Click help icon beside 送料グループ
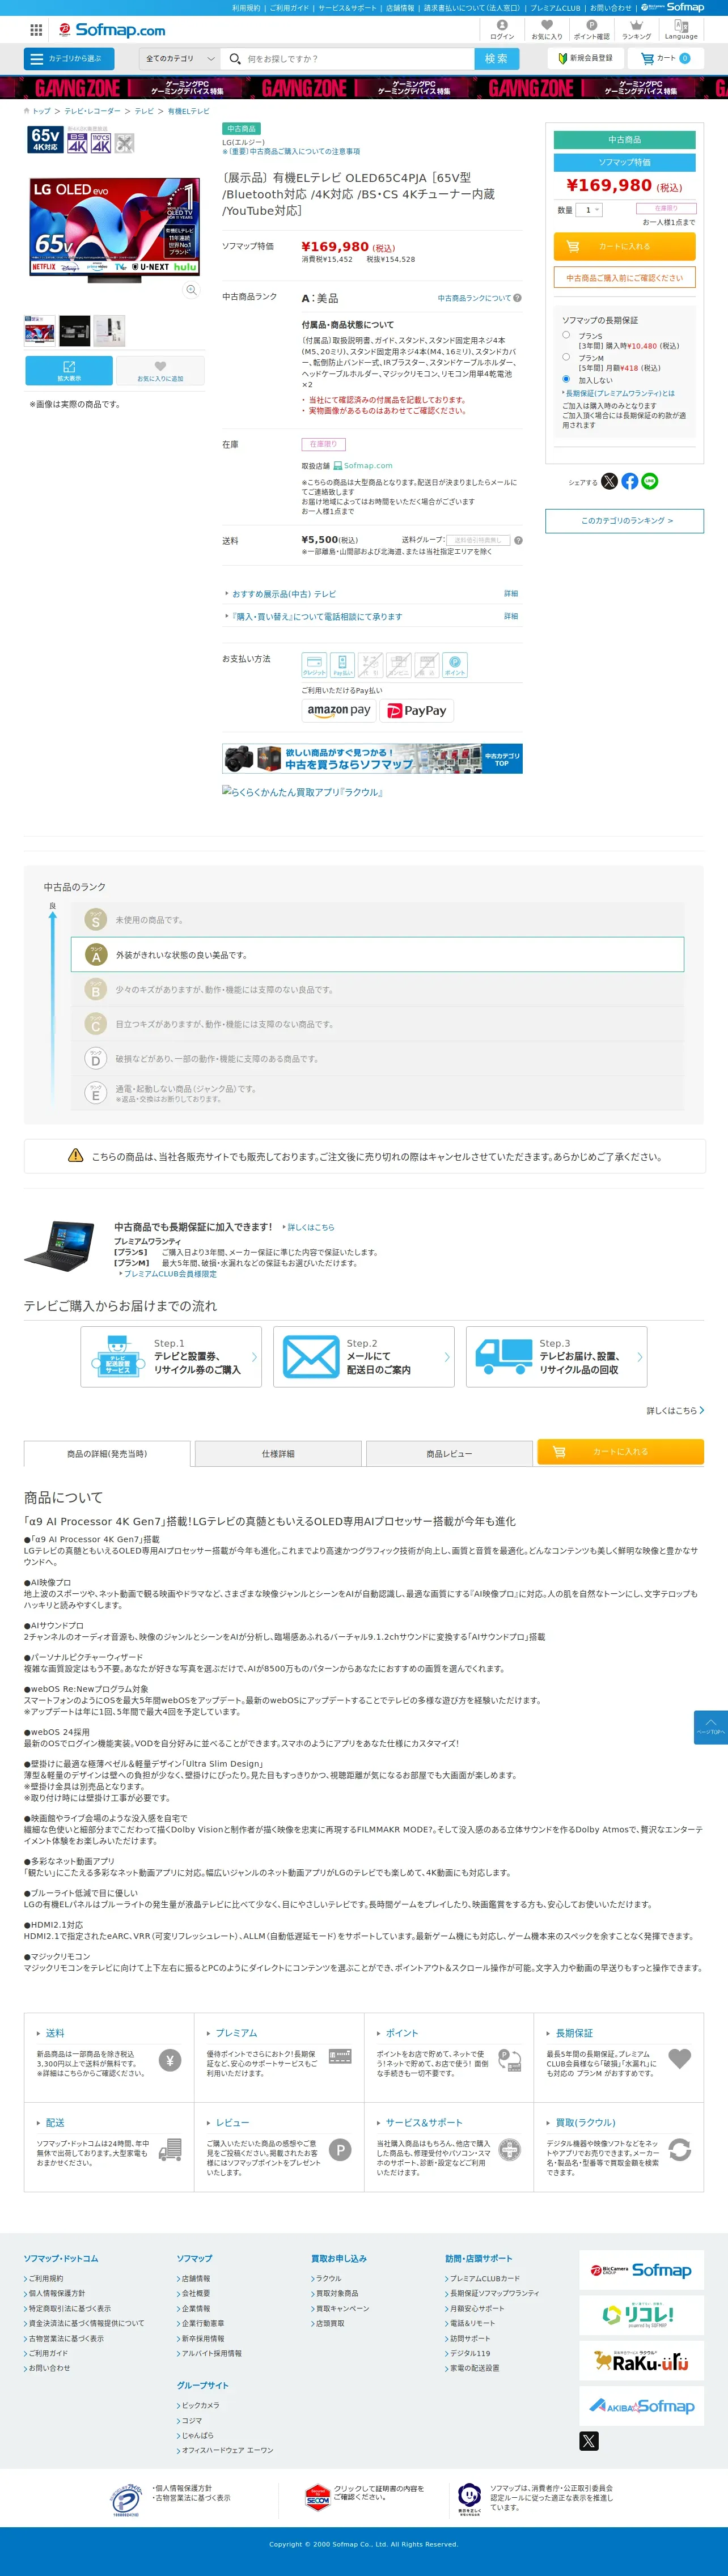The height and width of the screenshot is (2576, 728). pos(518,540)
